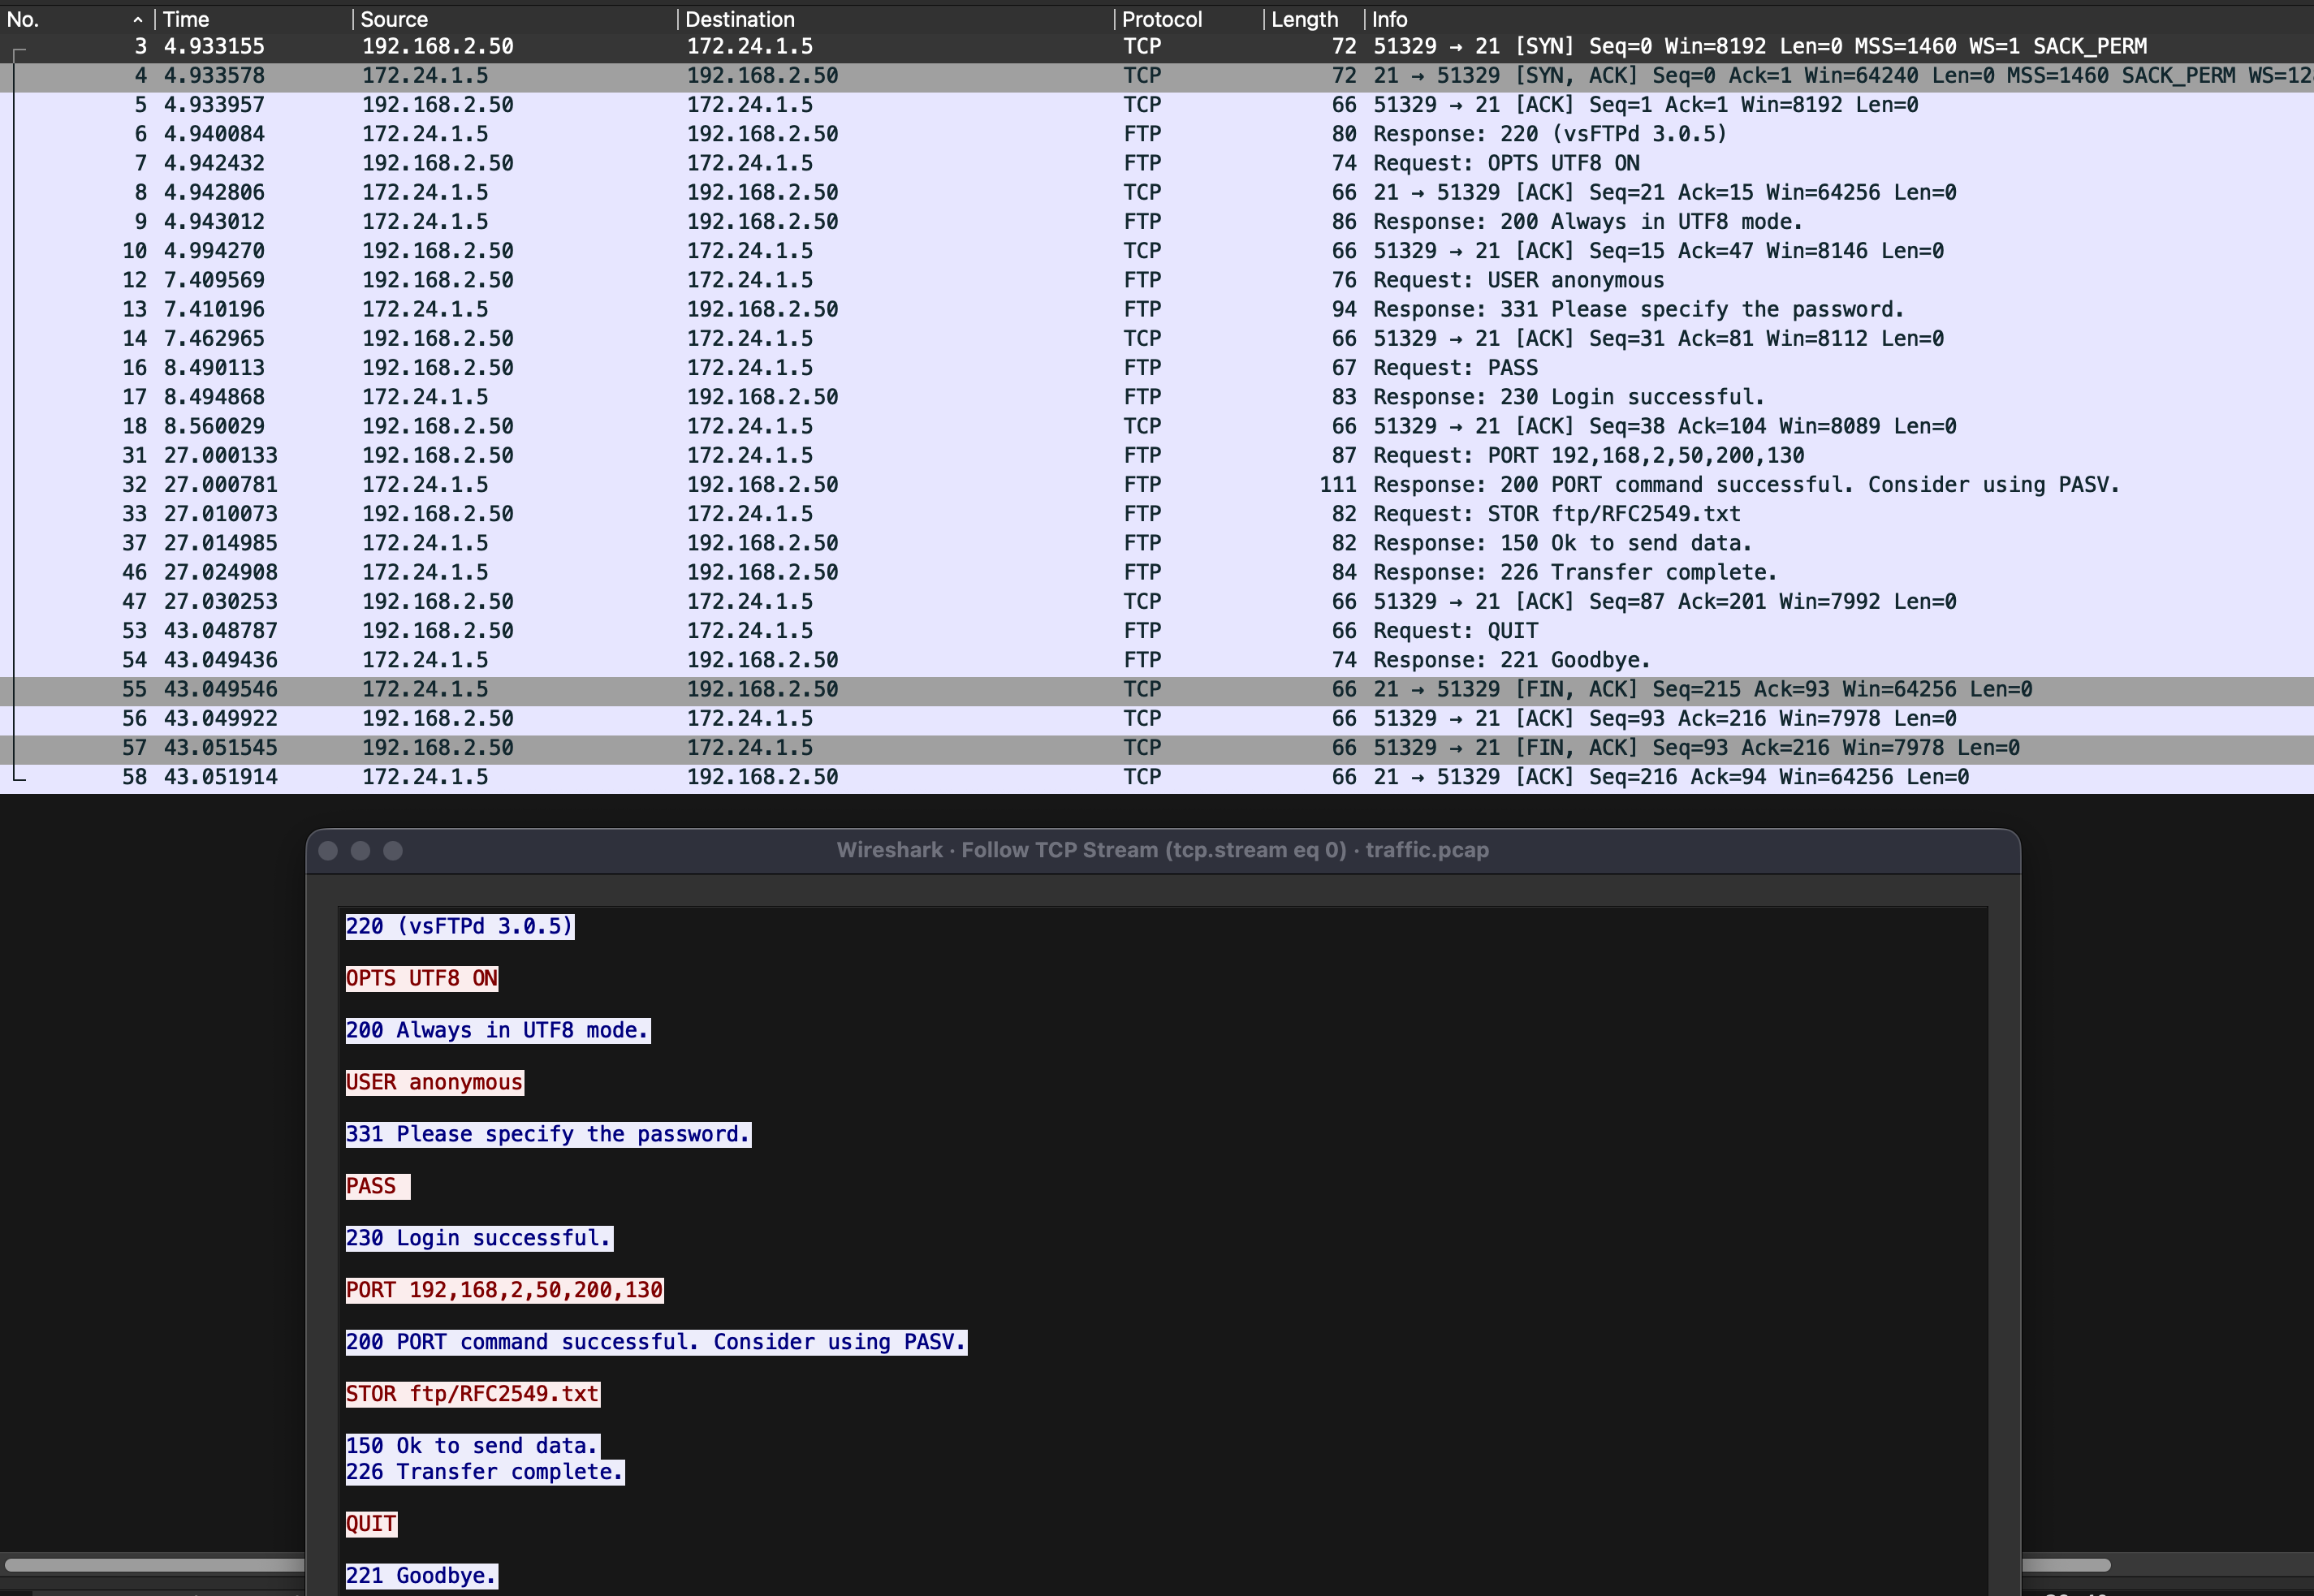Click the 220 (vsFTPd 3.0.5) stream line
This screenshot has width=2314, height=1596.
459,926
